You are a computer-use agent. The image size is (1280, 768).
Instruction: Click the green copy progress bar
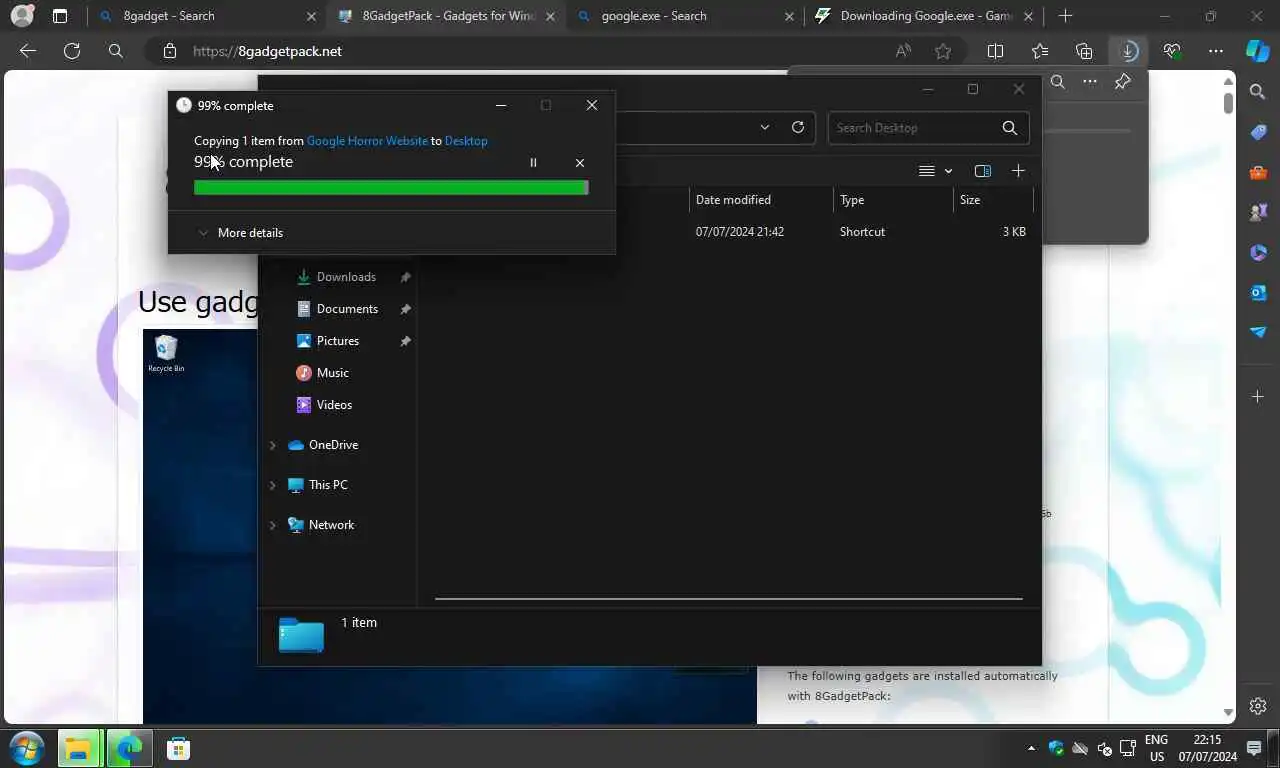391,187
